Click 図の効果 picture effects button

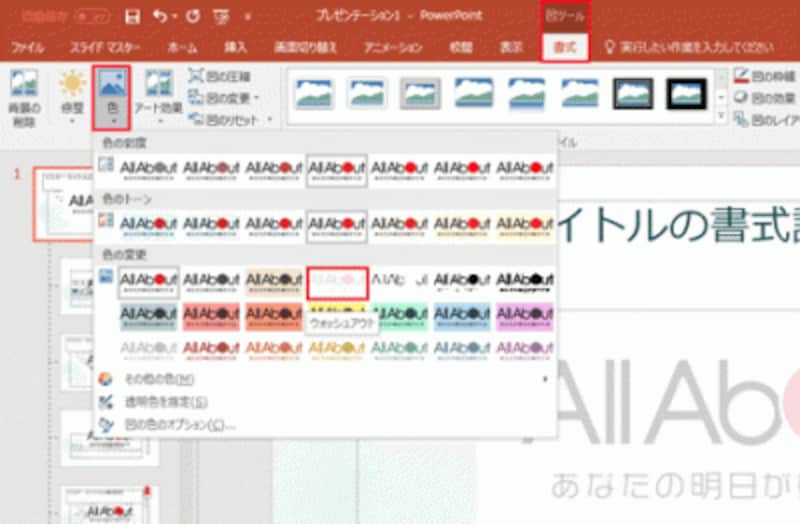pos(765,97)
